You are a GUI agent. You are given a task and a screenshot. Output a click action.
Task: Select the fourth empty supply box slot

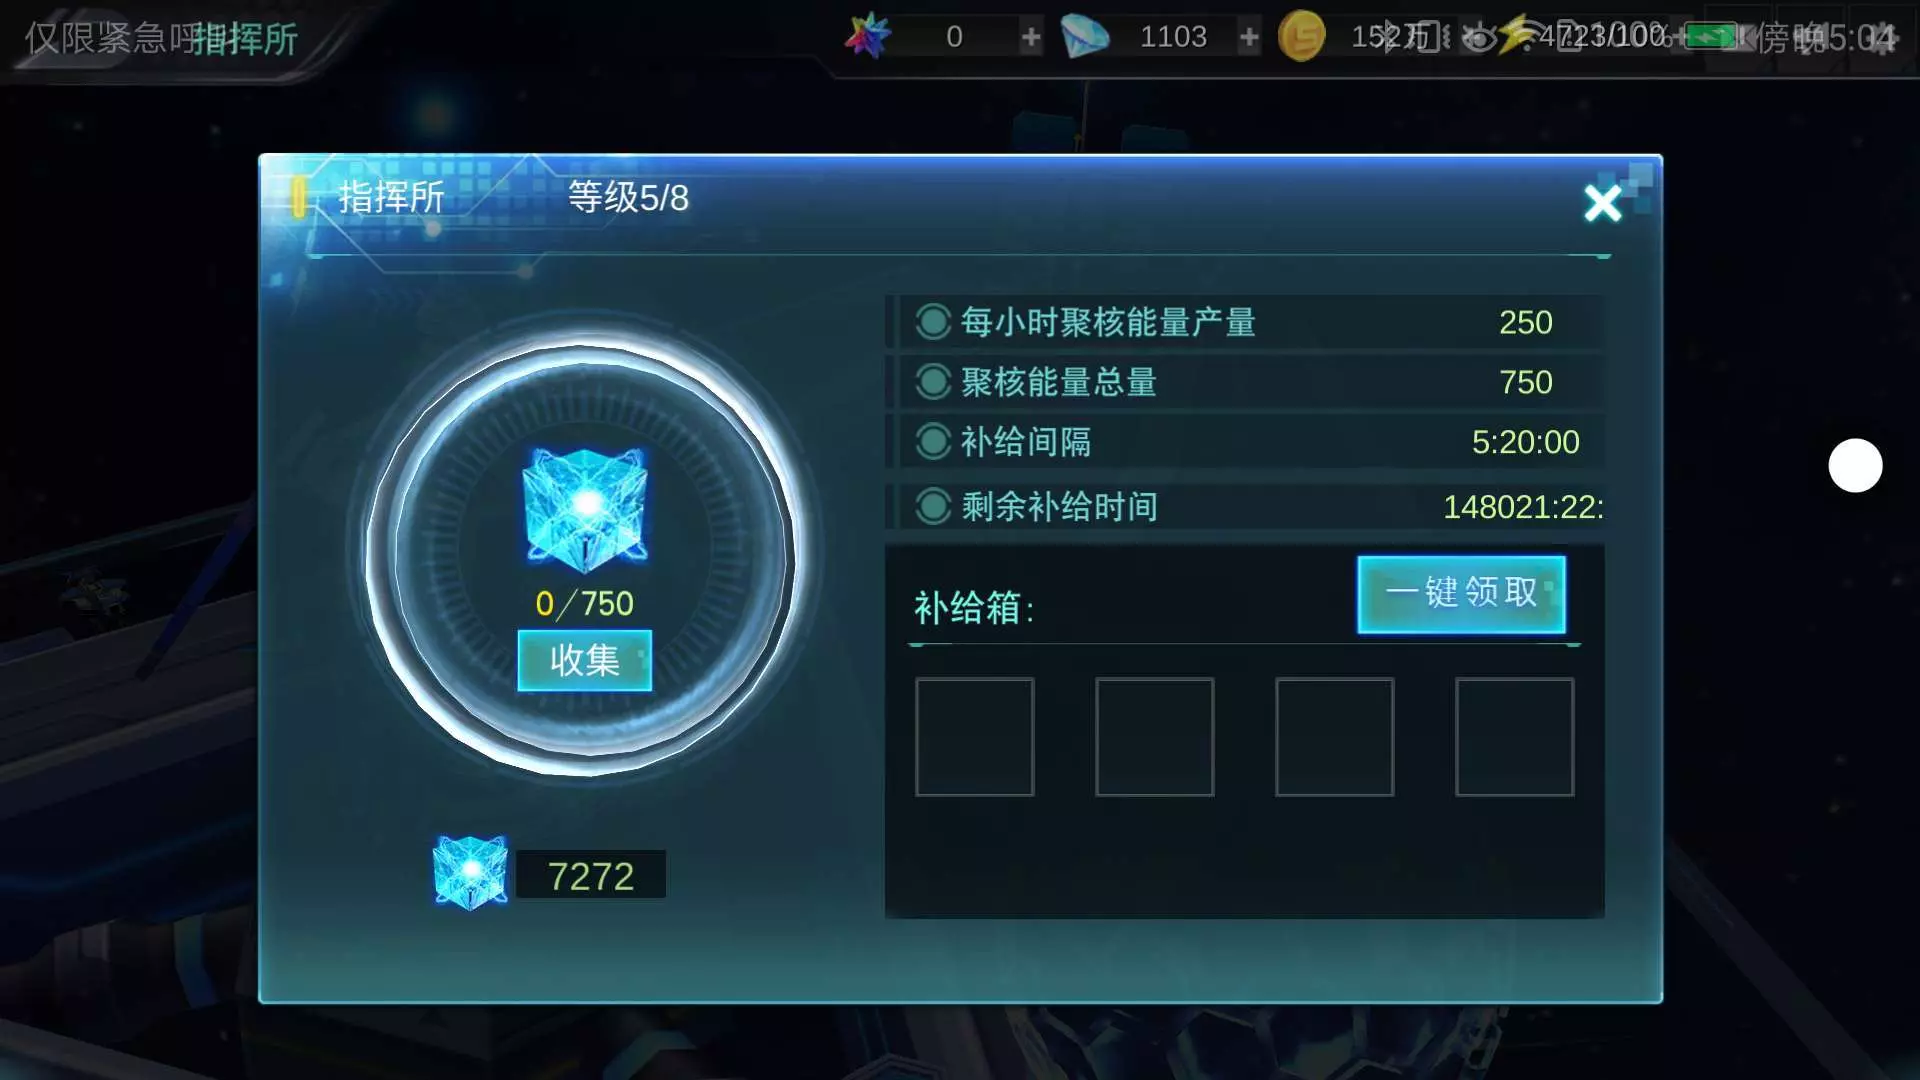[1514, 737]
